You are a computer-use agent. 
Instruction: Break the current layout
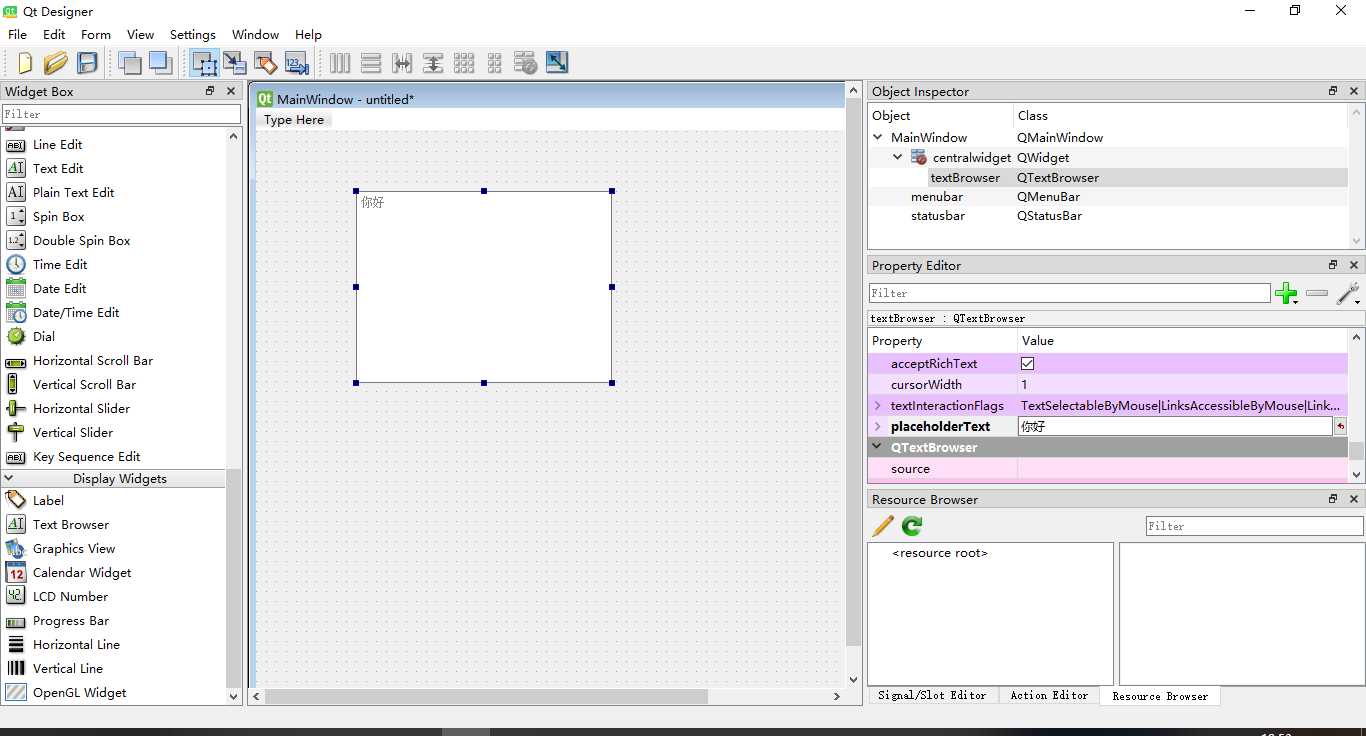(x=526, y=63)
